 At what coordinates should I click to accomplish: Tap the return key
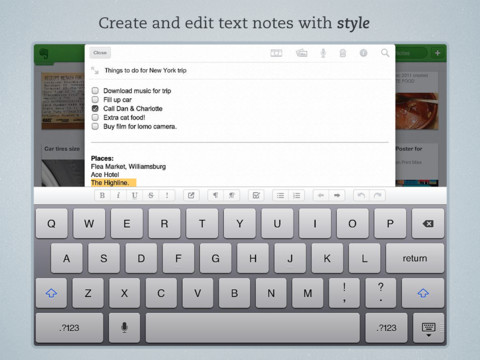pos(415,258)
